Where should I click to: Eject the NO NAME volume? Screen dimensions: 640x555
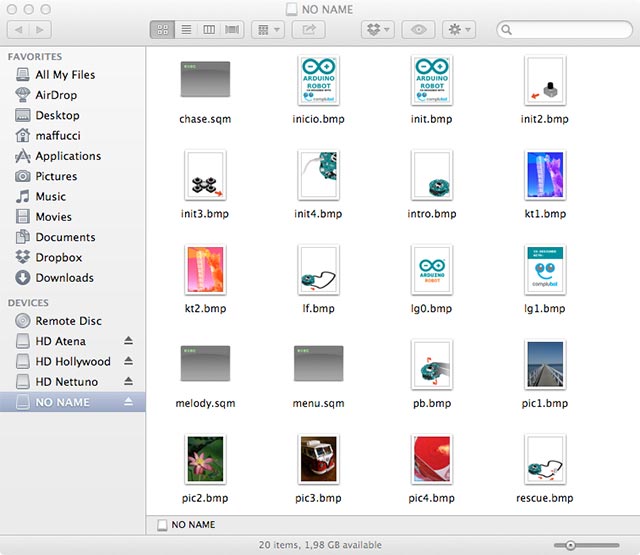coord(128,402)
